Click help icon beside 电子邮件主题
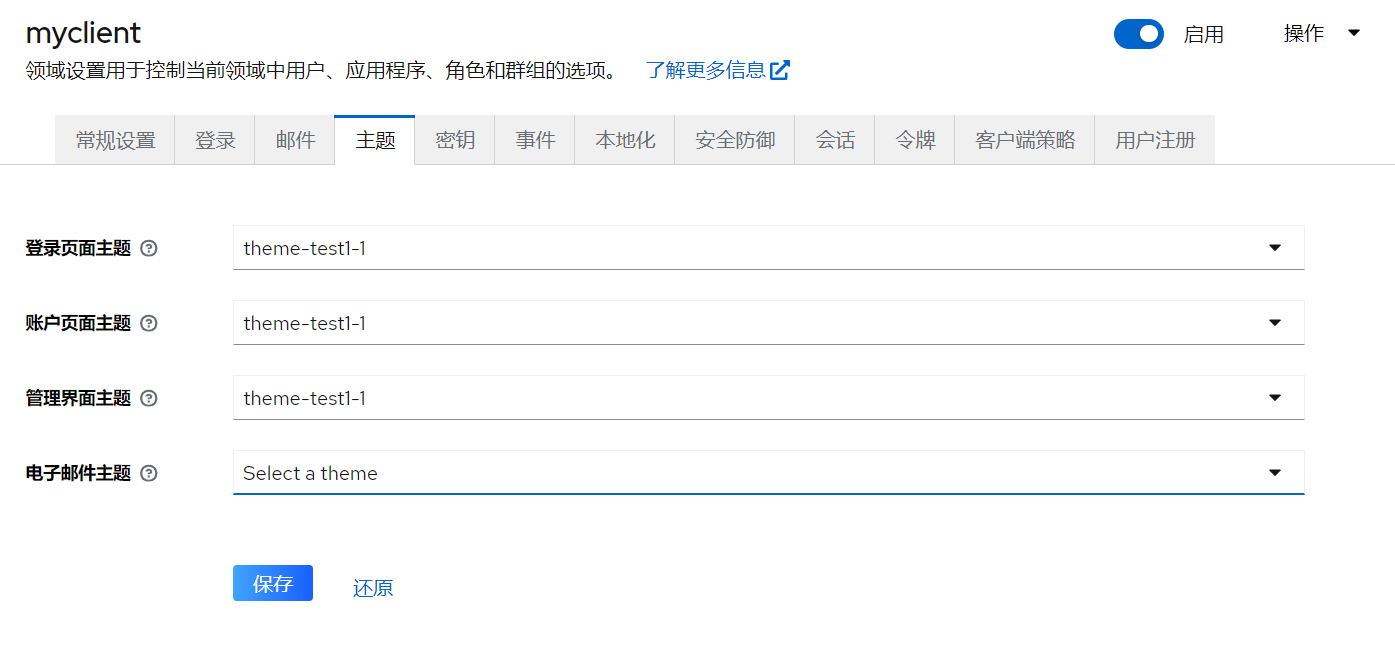 pos(149,474)
